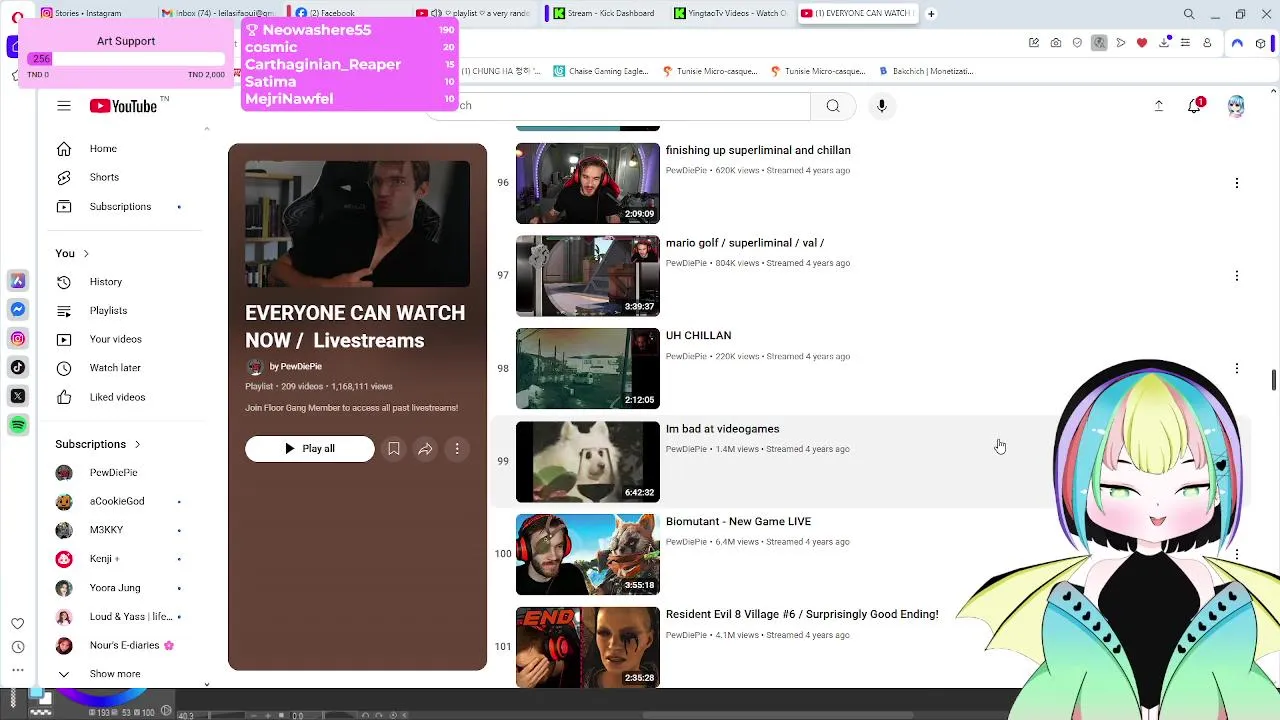Click the 'Chaise Gaming Eagle' bookmark
This screenshot has height=720, width=1280.
click(602, 71)
